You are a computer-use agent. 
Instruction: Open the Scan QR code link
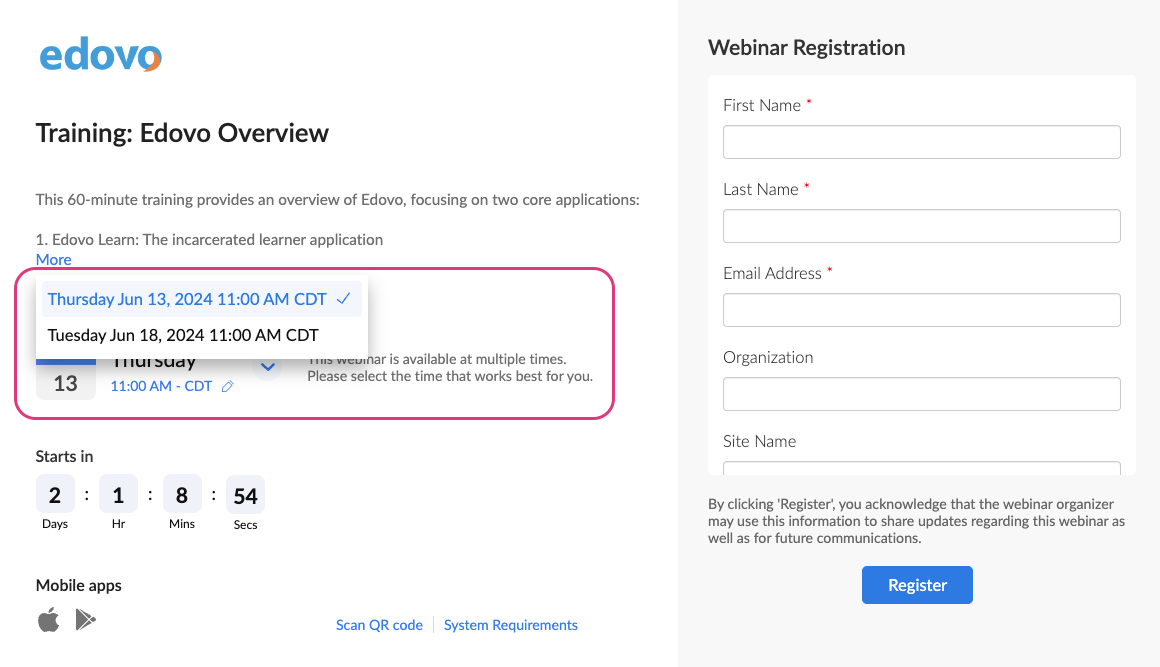[x=379, y=625]
